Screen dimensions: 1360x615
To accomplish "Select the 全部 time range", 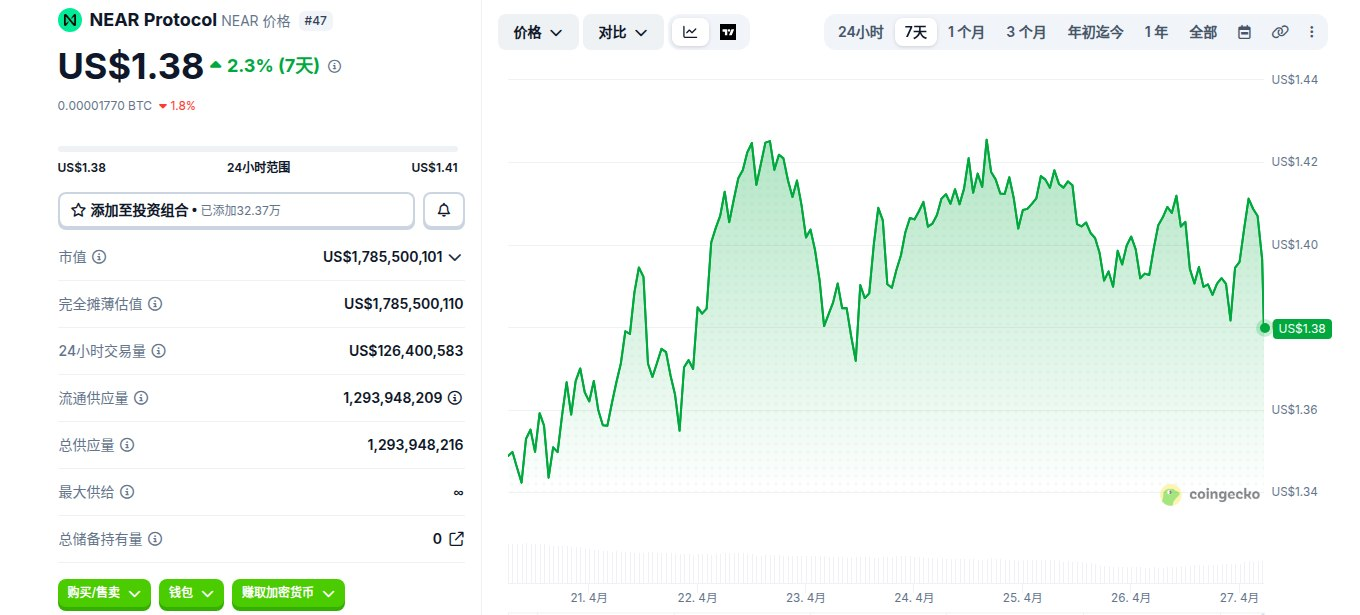I will coord(1203,32).
